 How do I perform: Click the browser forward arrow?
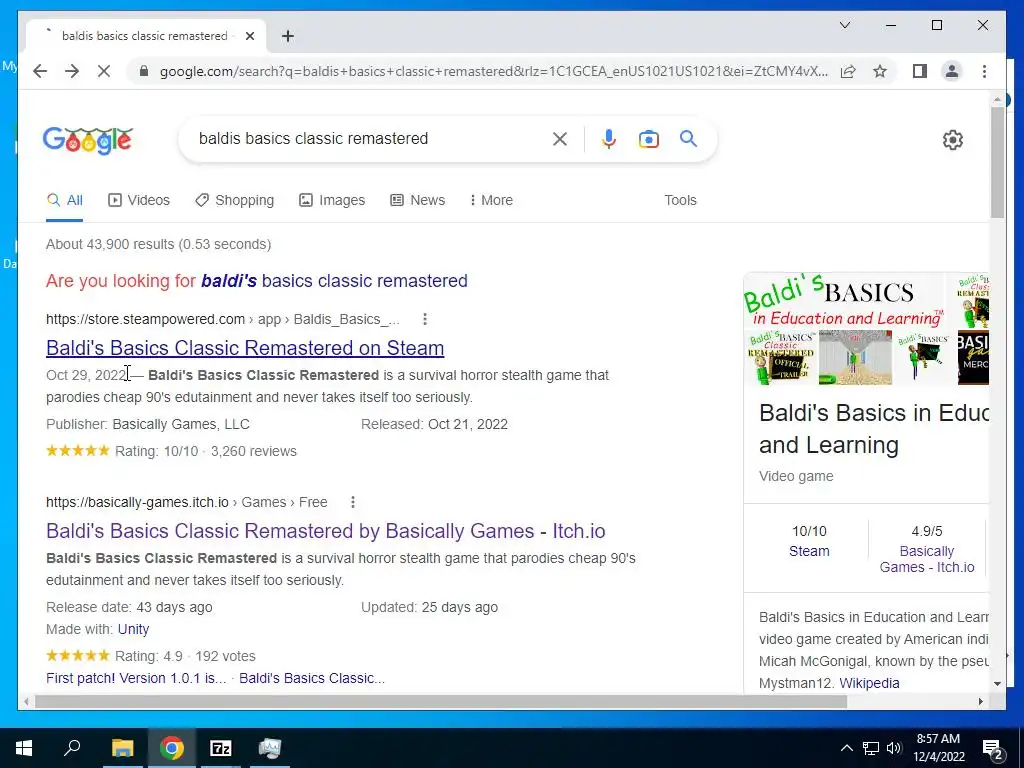click(x=72, y=71)
